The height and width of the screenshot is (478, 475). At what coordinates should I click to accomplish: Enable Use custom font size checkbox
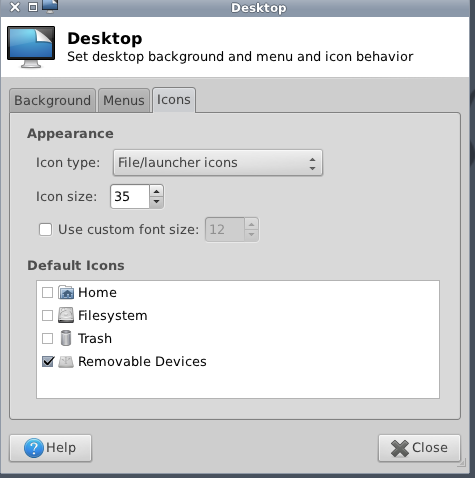pyautogui.click(x=45, y=230)
